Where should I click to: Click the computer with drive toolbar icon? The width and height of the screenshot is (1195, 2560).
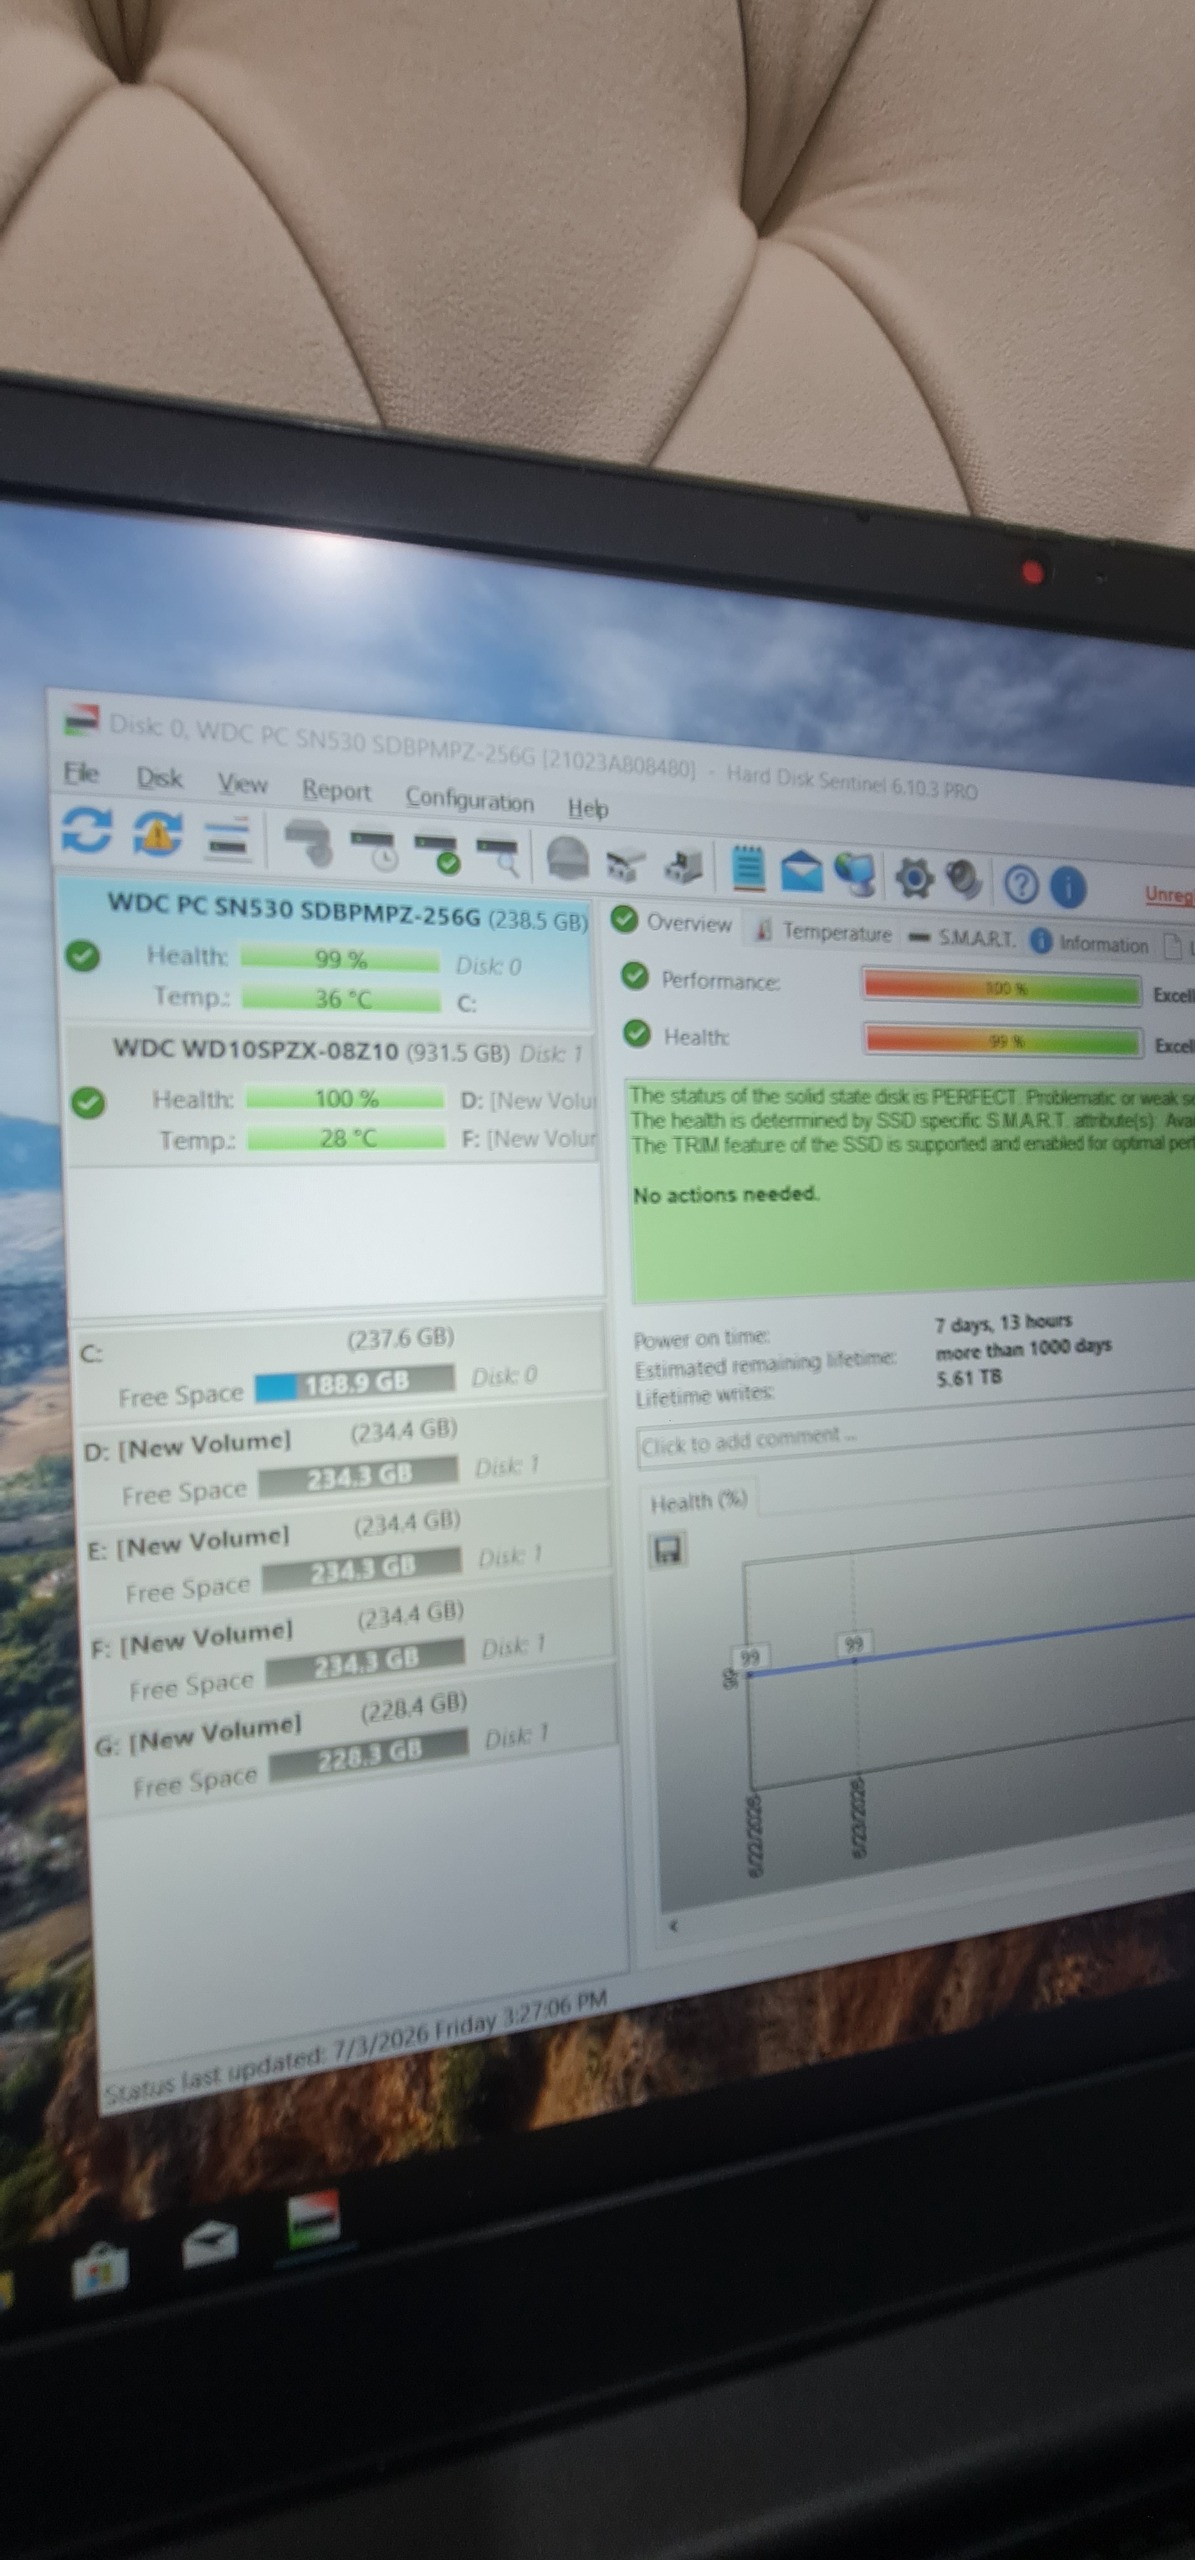click(x=683, y=866)
